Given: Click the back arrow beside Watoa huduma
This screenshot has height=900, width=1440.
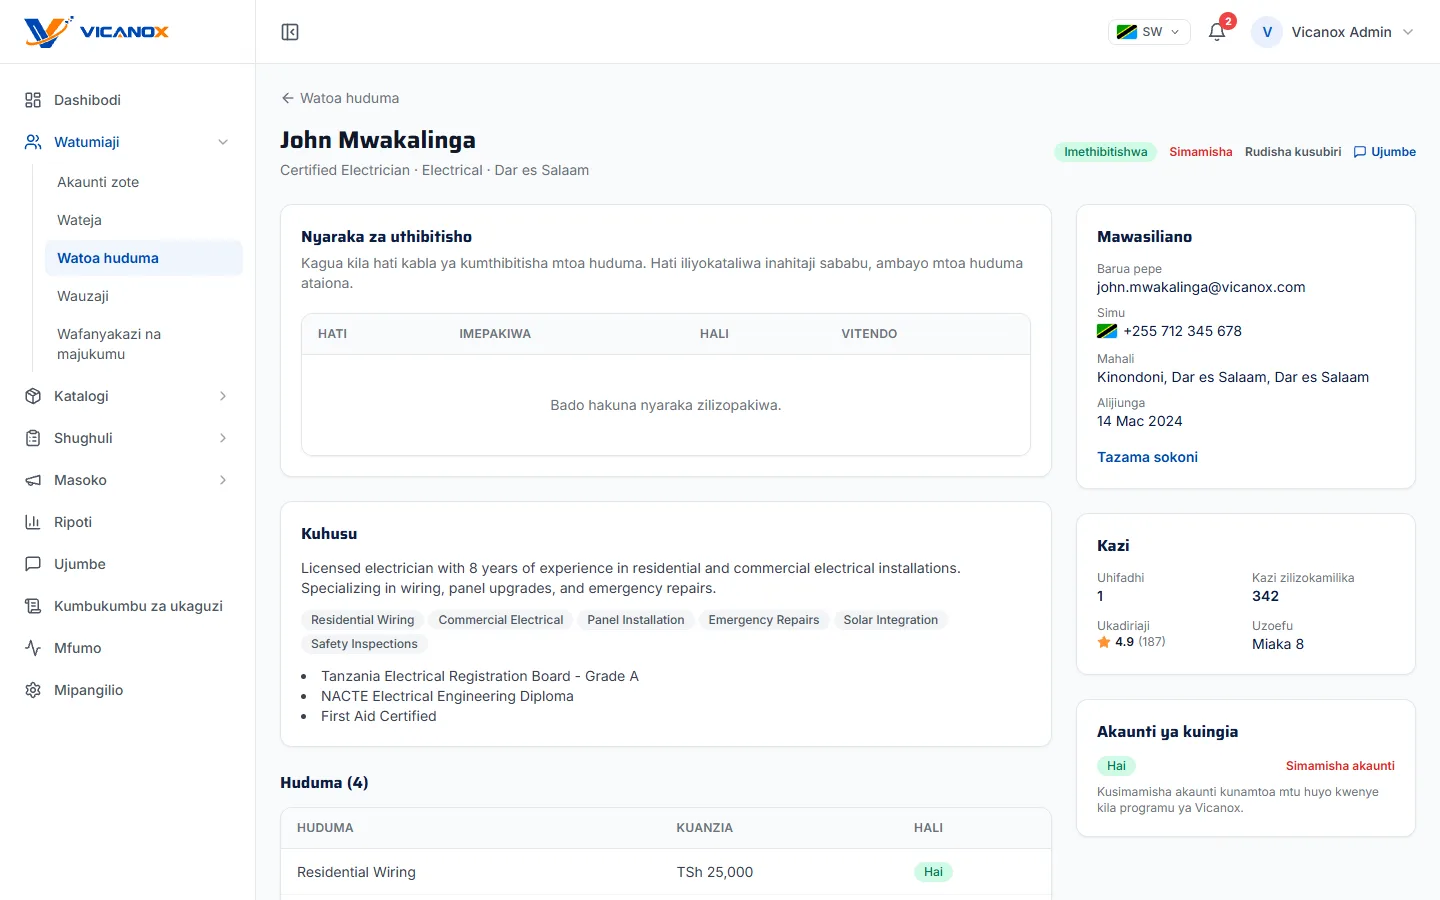Looking at the screenshot, I should tap(288, 98).
